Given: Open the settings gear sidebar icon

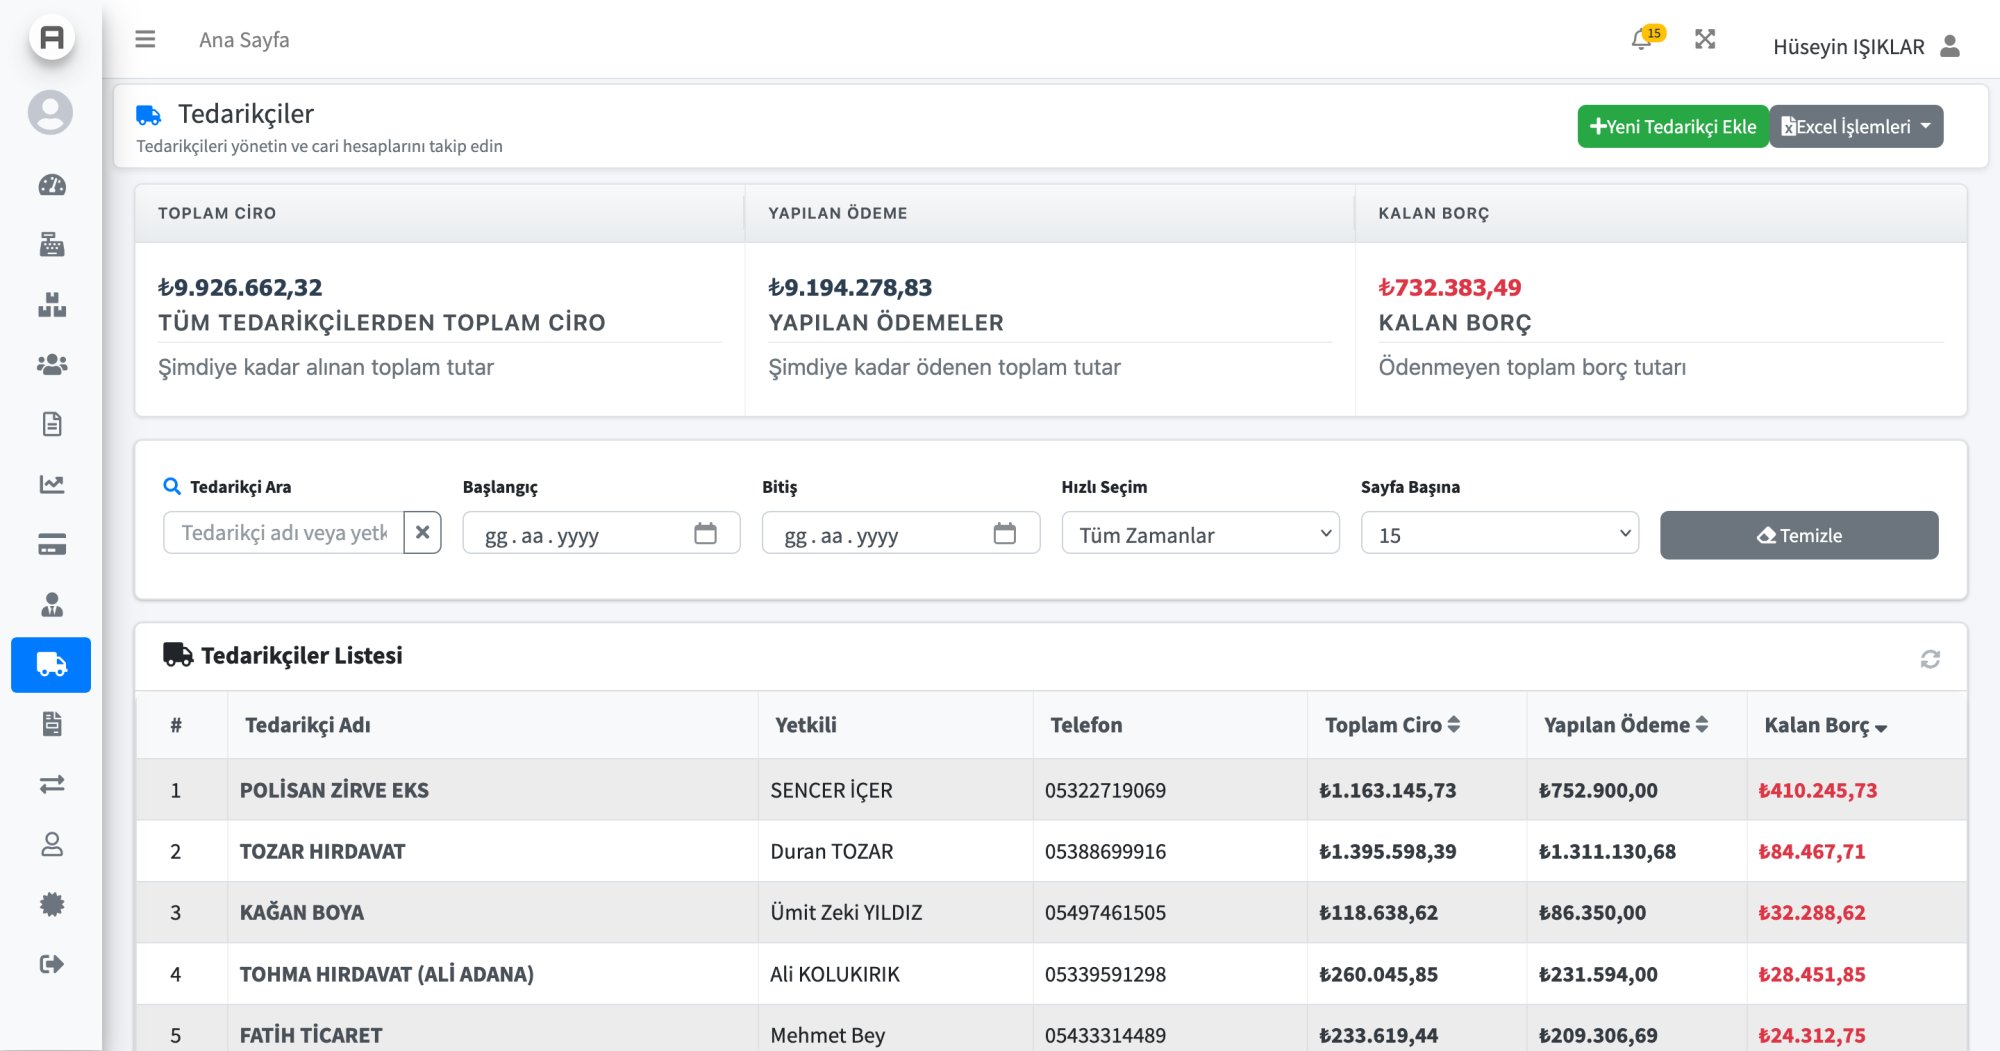Looking at the screenshot, I should pyautogui.click(x=52, y=904).
